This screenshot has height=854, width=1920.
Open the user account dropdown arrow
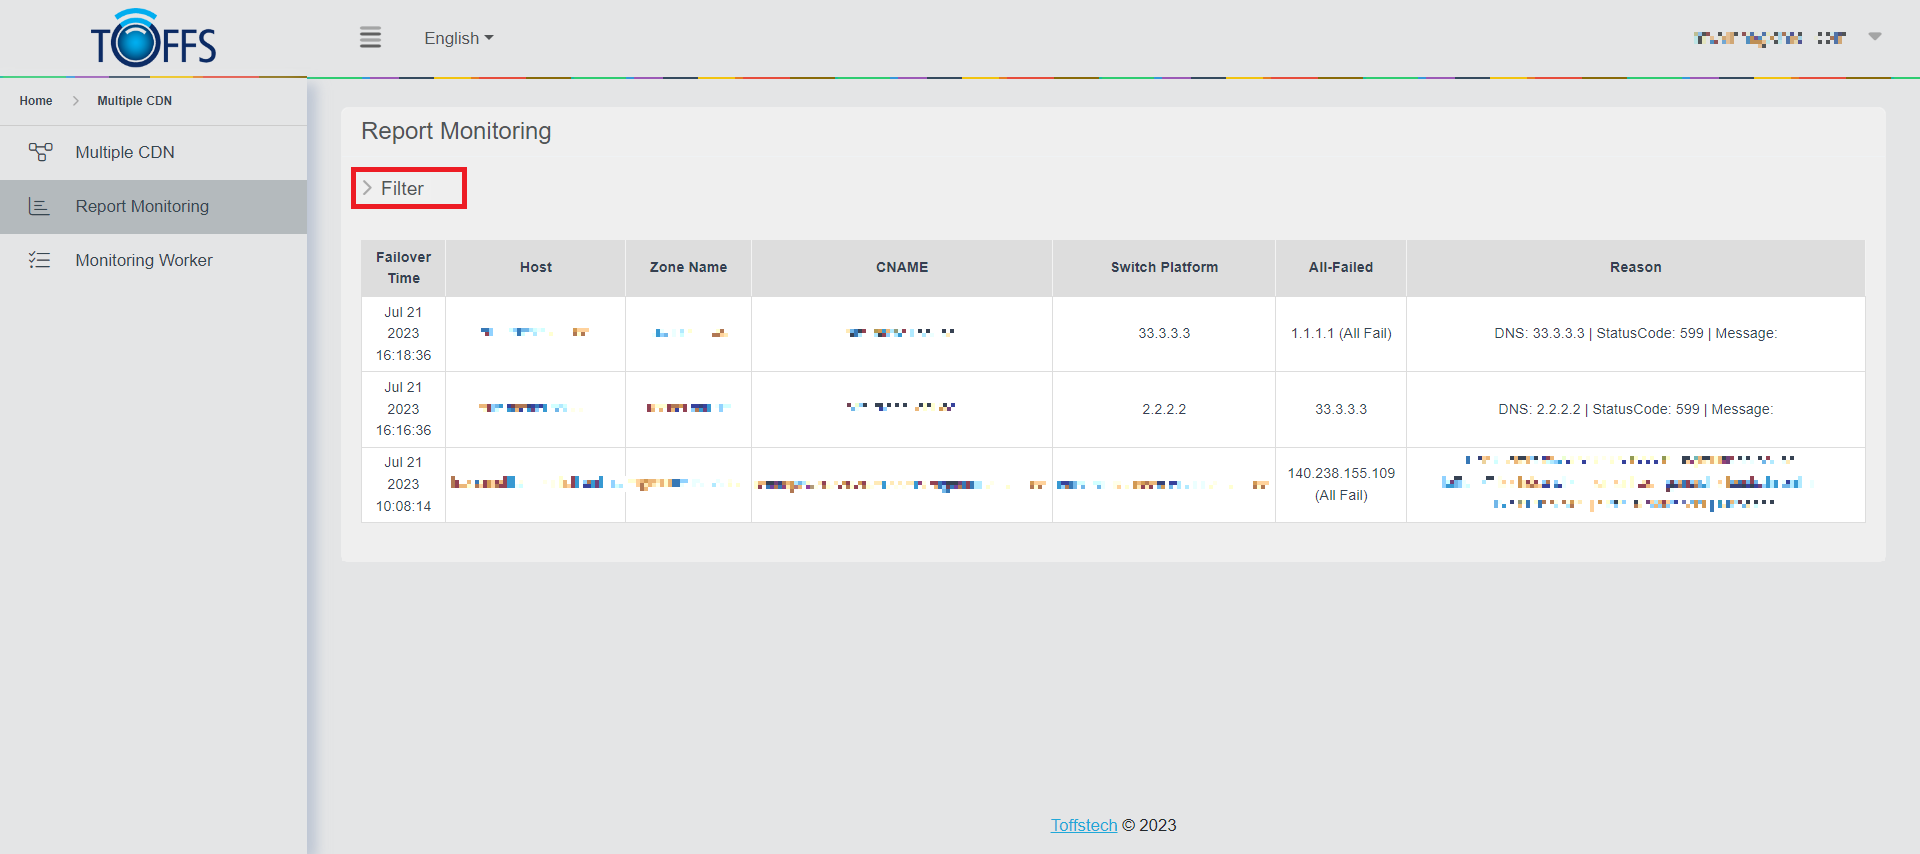1875,37
